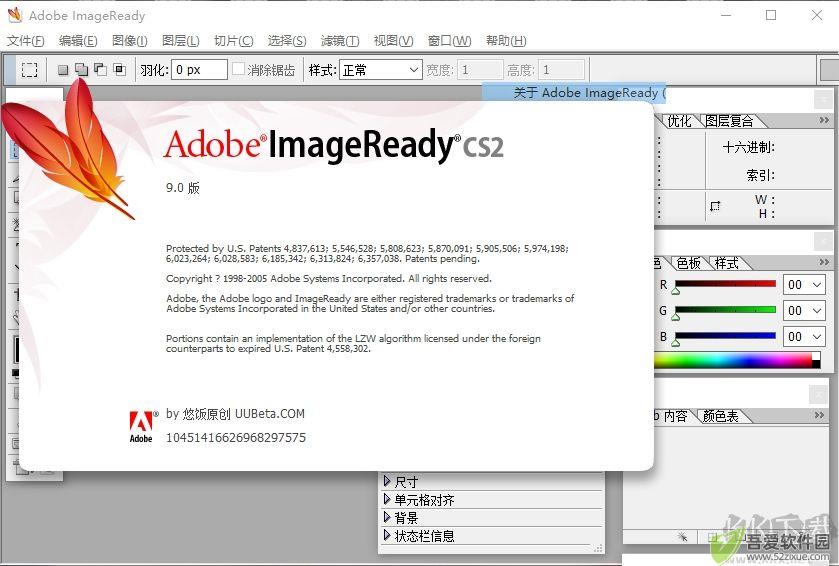The width and height of the screenshot is (839, 566).
Task: Minimize the Adobe ImageReady window
Action: click(726, 16)
